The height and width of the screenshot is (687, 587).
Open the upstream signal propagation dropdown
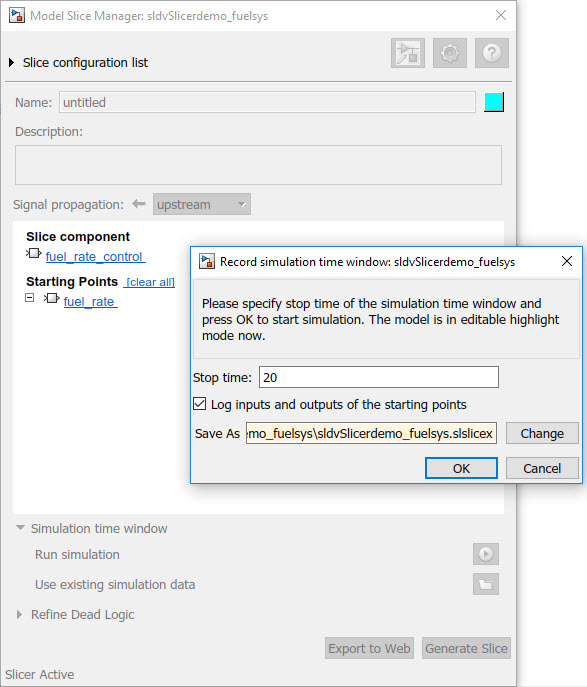point(202,204)
